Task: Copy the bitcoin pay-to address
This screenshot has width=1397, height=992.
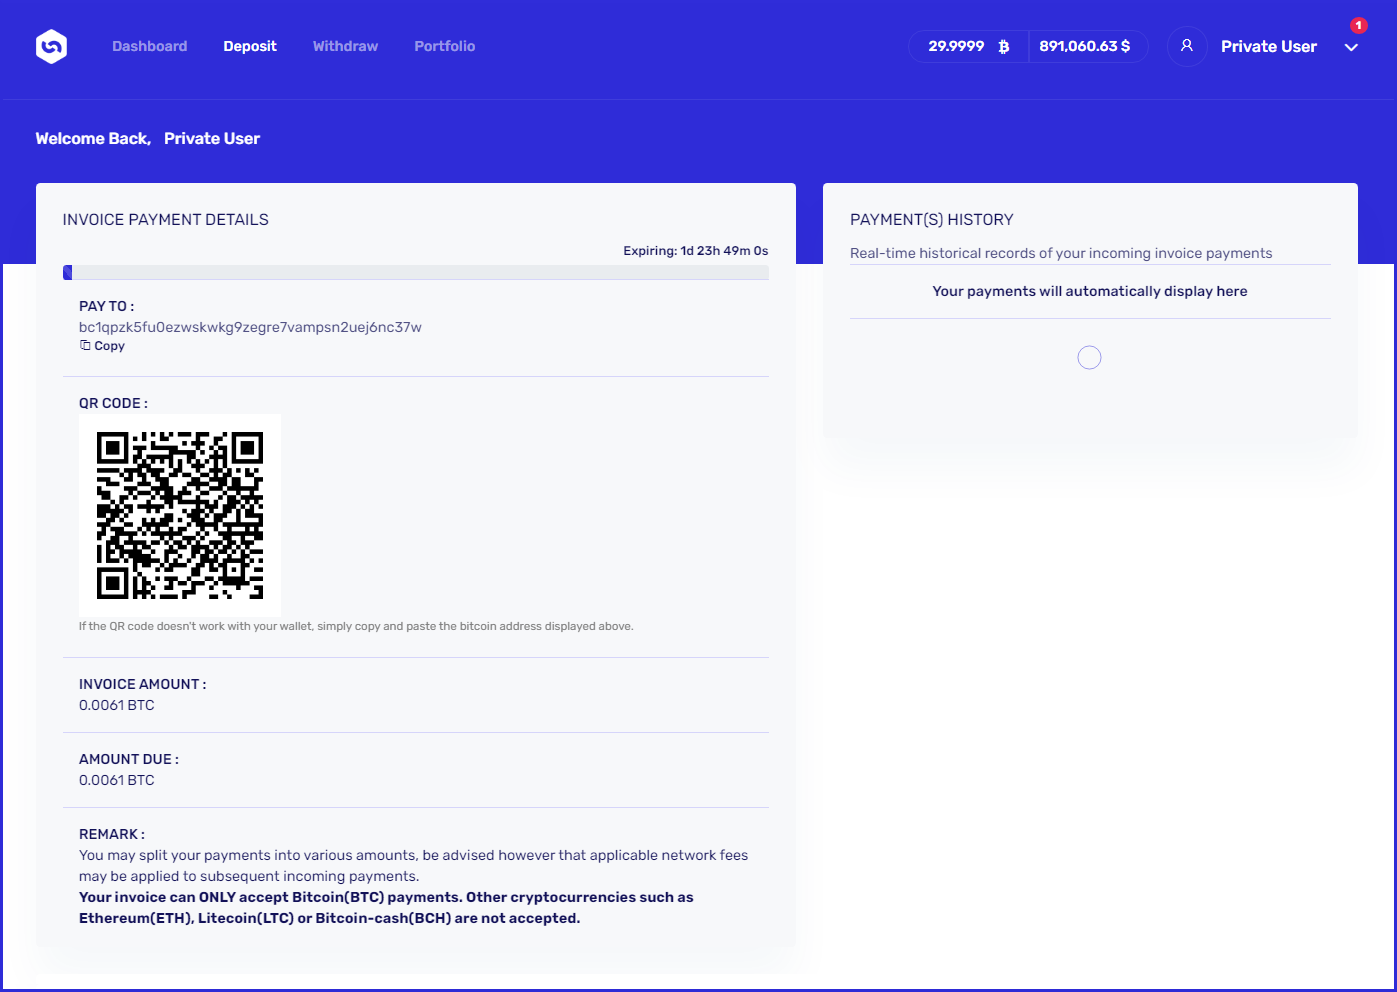Action: (102, 346)
